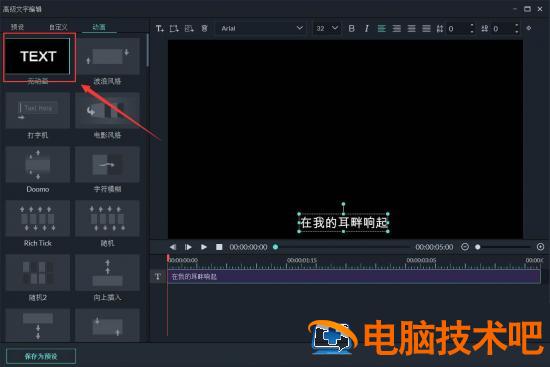
Task: Click the animation list scrollbar
Action: (x=148, y=50)
